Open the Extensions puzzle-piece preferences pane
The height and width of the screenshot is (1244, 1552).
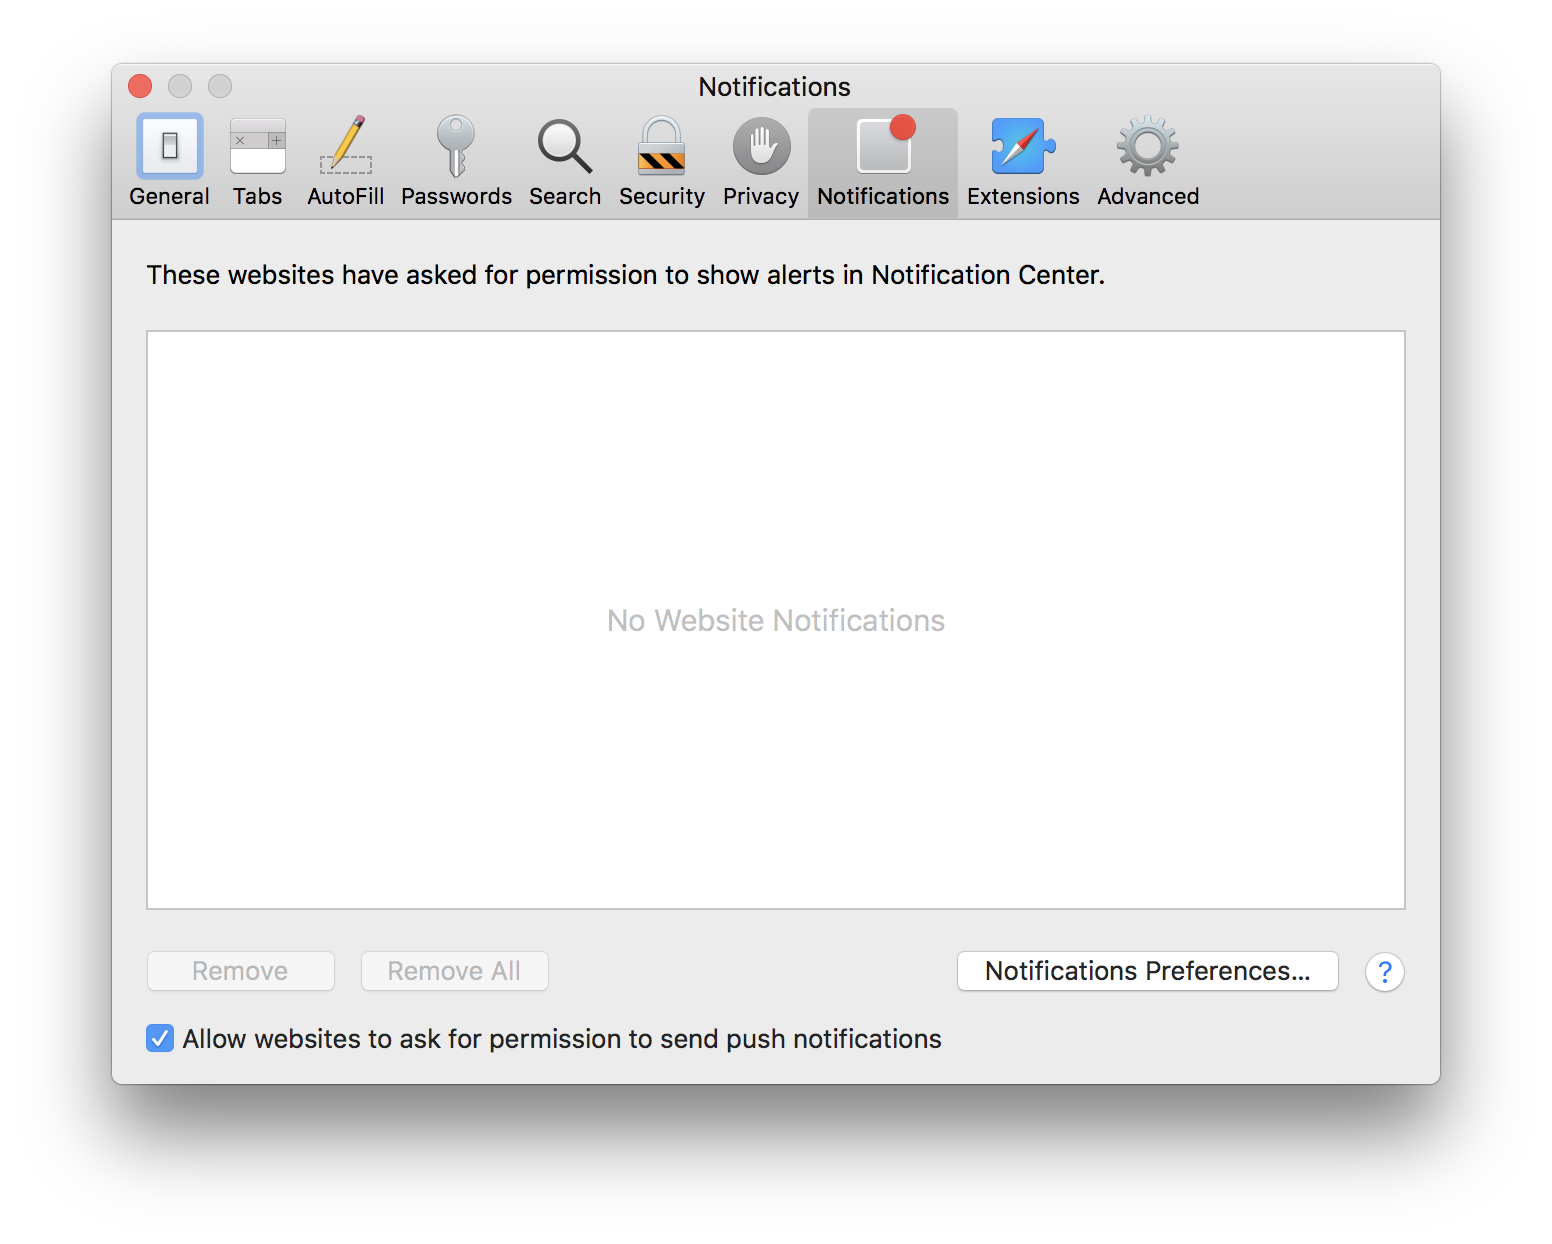[1023, 161]
